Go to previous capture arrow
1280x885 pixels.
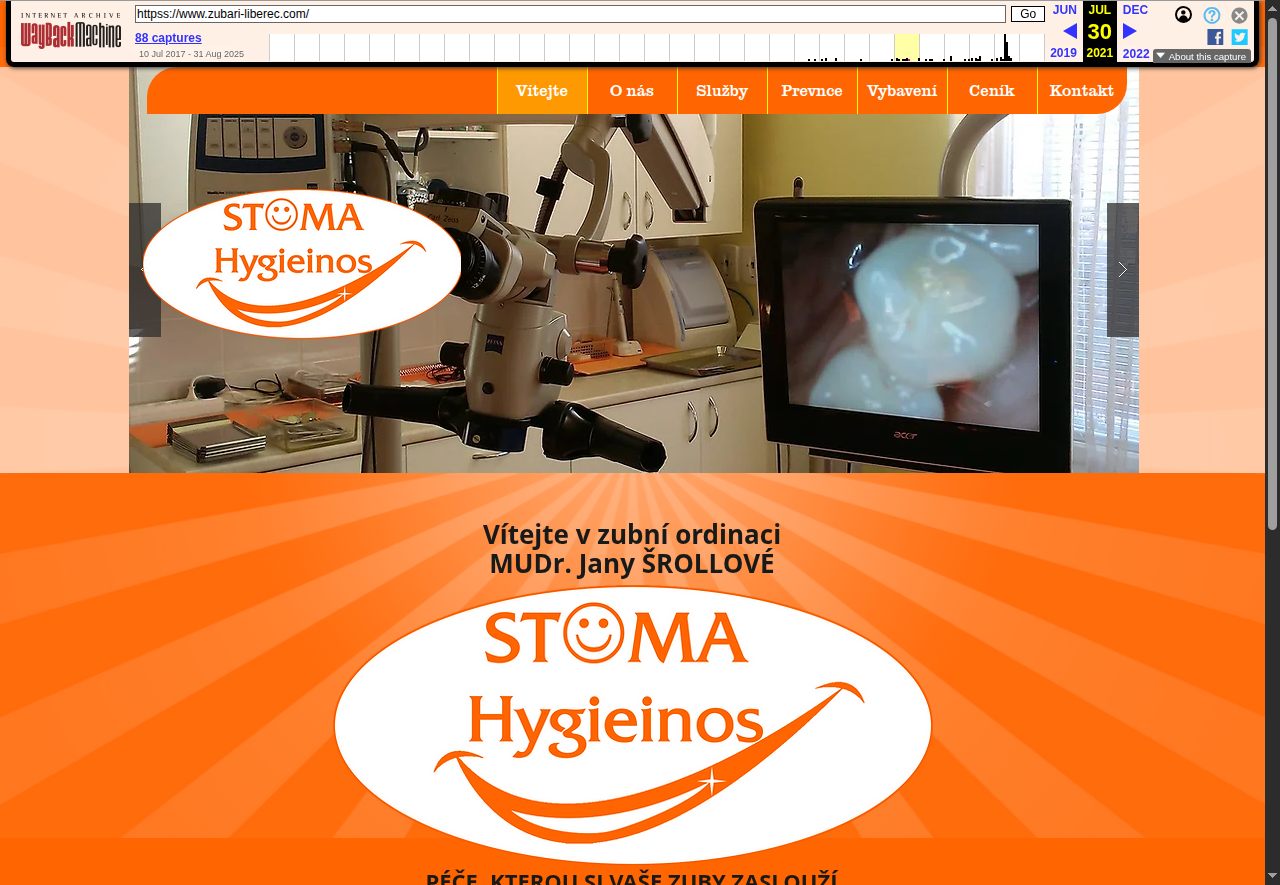(x=1069, y=31)
